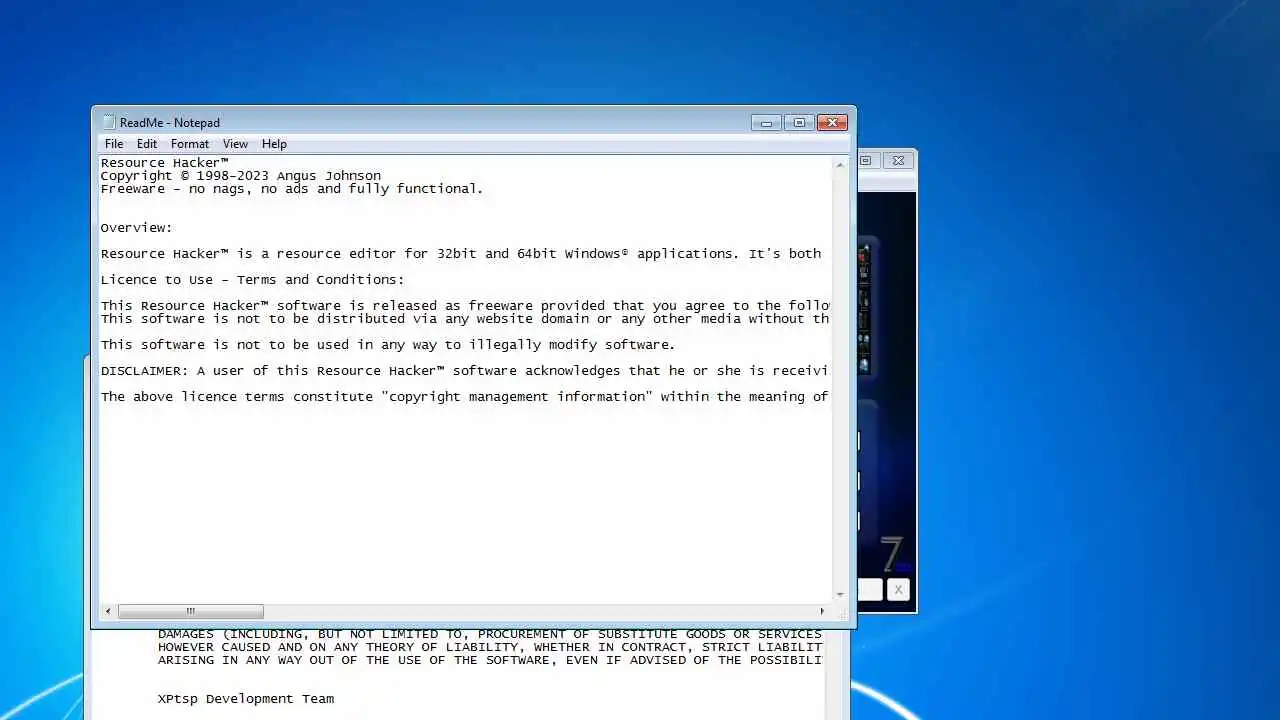Click the 'Freeware - no nags' line
Viewport: 1280px width, 720px height.
[x=292, y=188]
